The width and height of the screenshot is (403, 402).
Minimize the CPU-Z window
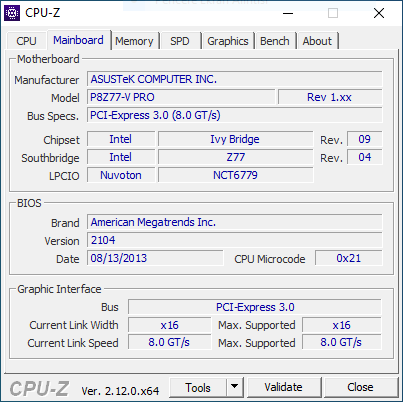tap(288, 13)
